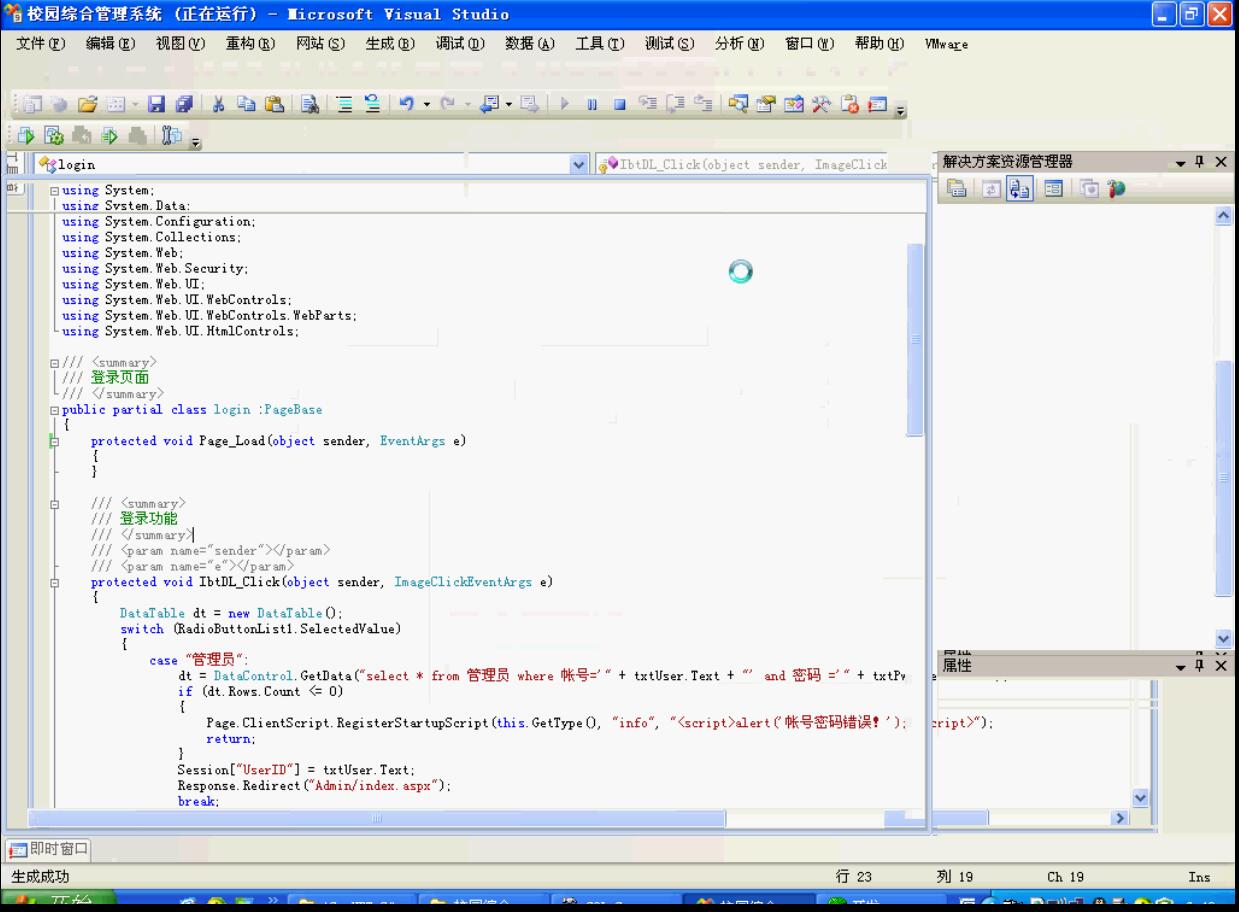The height and width of the screenshot is (912, 1239).
Task: Open Undo history dropdown arrow
Action: tap(426, 105)
